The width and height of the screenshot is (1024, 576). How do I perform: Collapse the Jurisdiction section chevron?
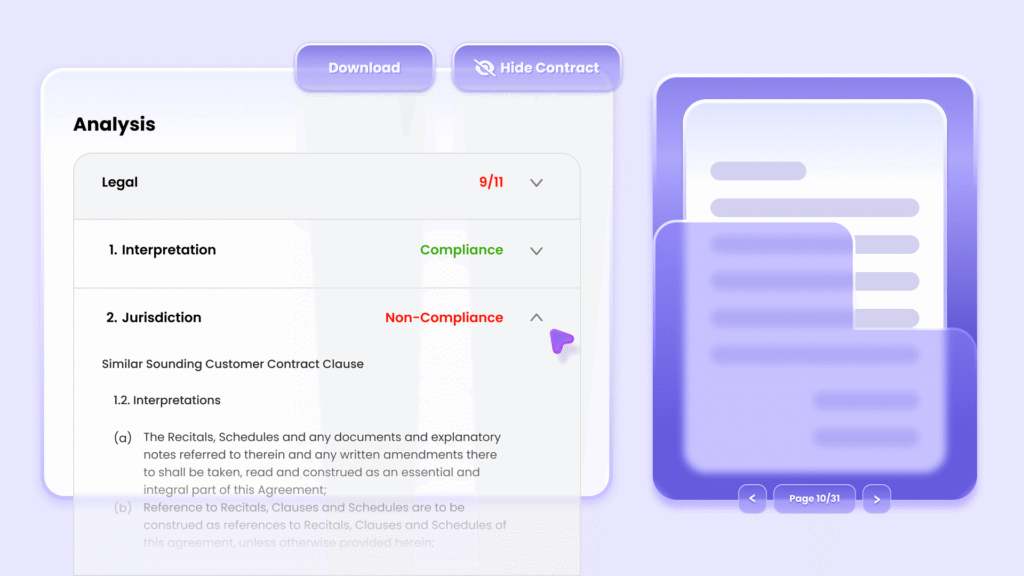pyautogui.click(x=536, y=318)
